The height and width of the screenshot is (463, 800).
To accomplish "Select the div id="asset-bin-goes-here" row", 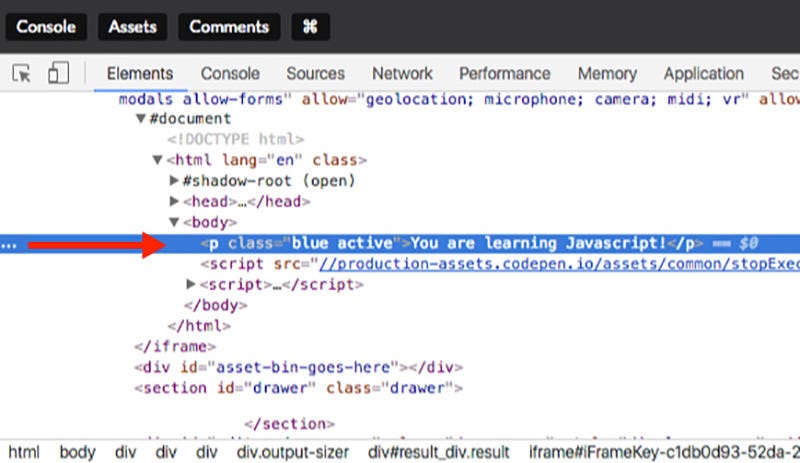I will [x=298, y=367].
